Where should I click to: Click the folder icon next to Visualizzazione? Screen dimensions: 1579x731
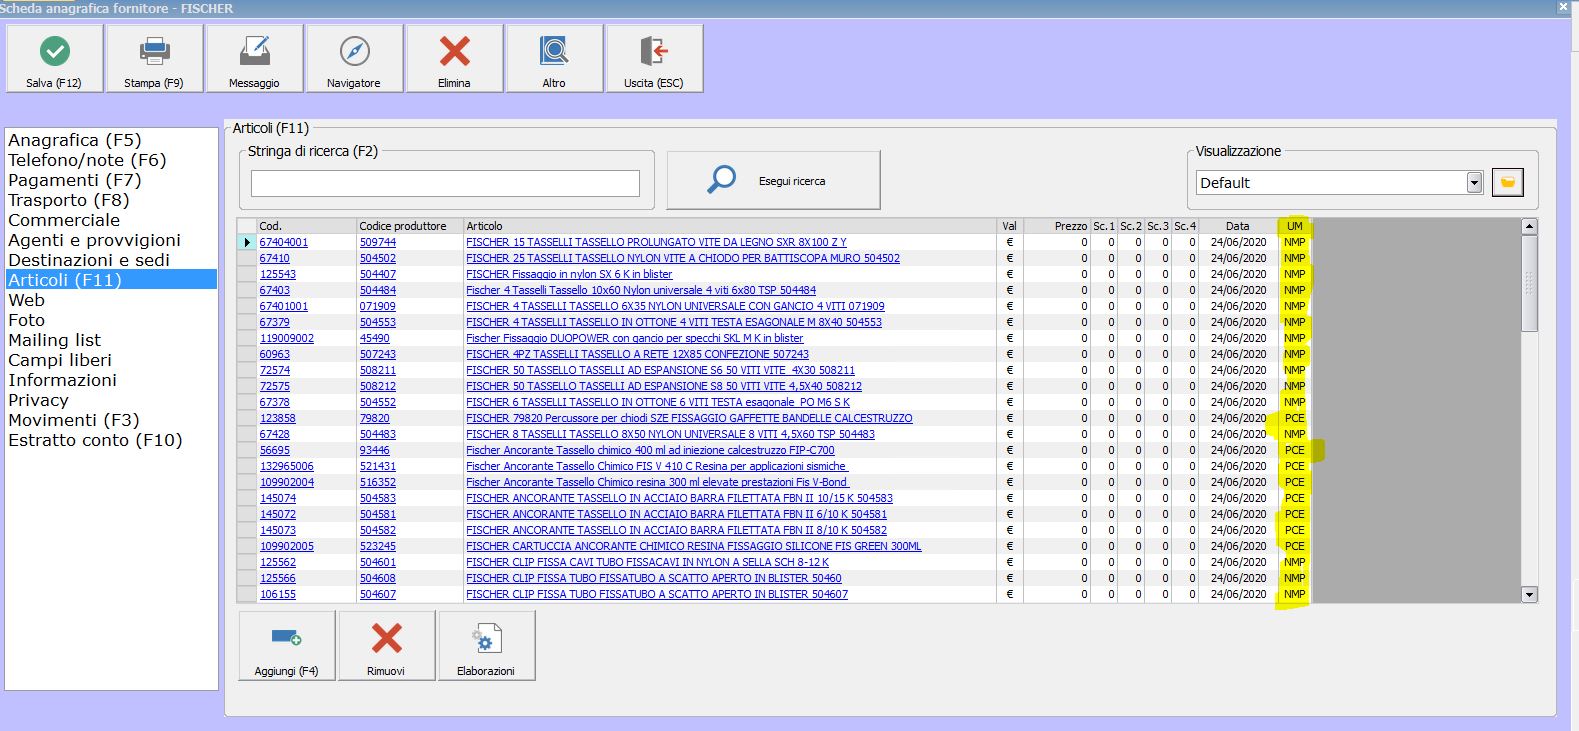click(x=1507, y=182)
